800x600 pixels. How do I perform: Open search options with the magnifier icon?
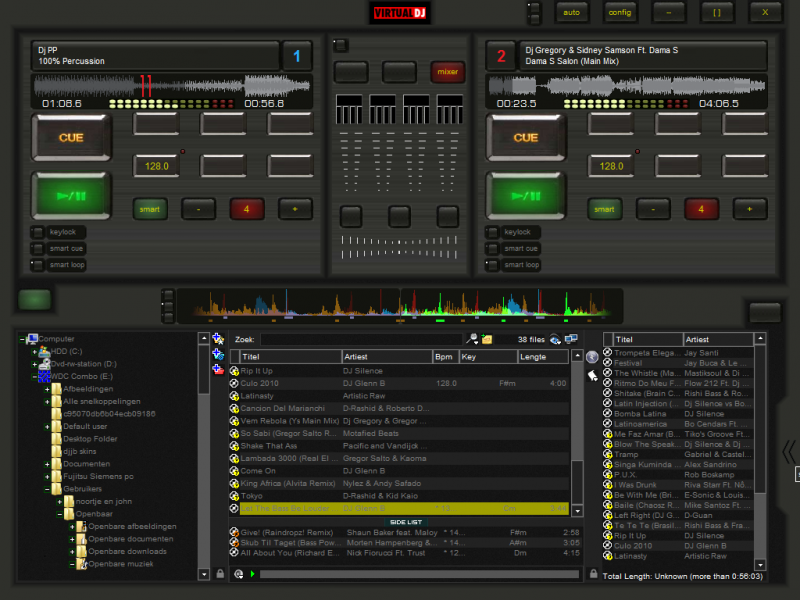(472, 339)
